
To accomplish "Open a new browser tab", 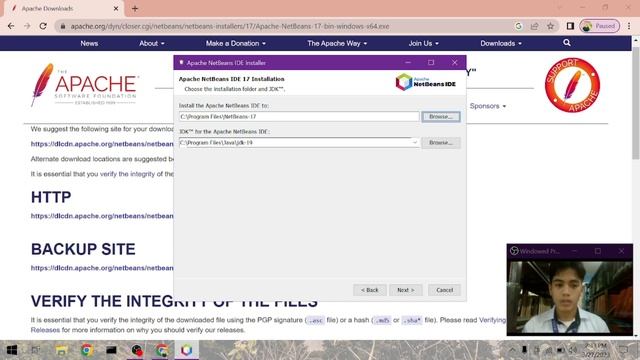I will click(x=135, y=8).
